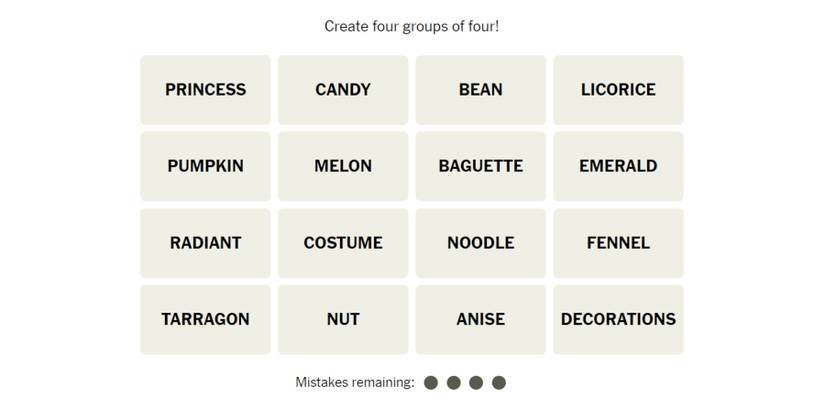Pick the CANDY word tile
Image resolution: width=825 pixels, height=413 pixels.
point(343,90)
